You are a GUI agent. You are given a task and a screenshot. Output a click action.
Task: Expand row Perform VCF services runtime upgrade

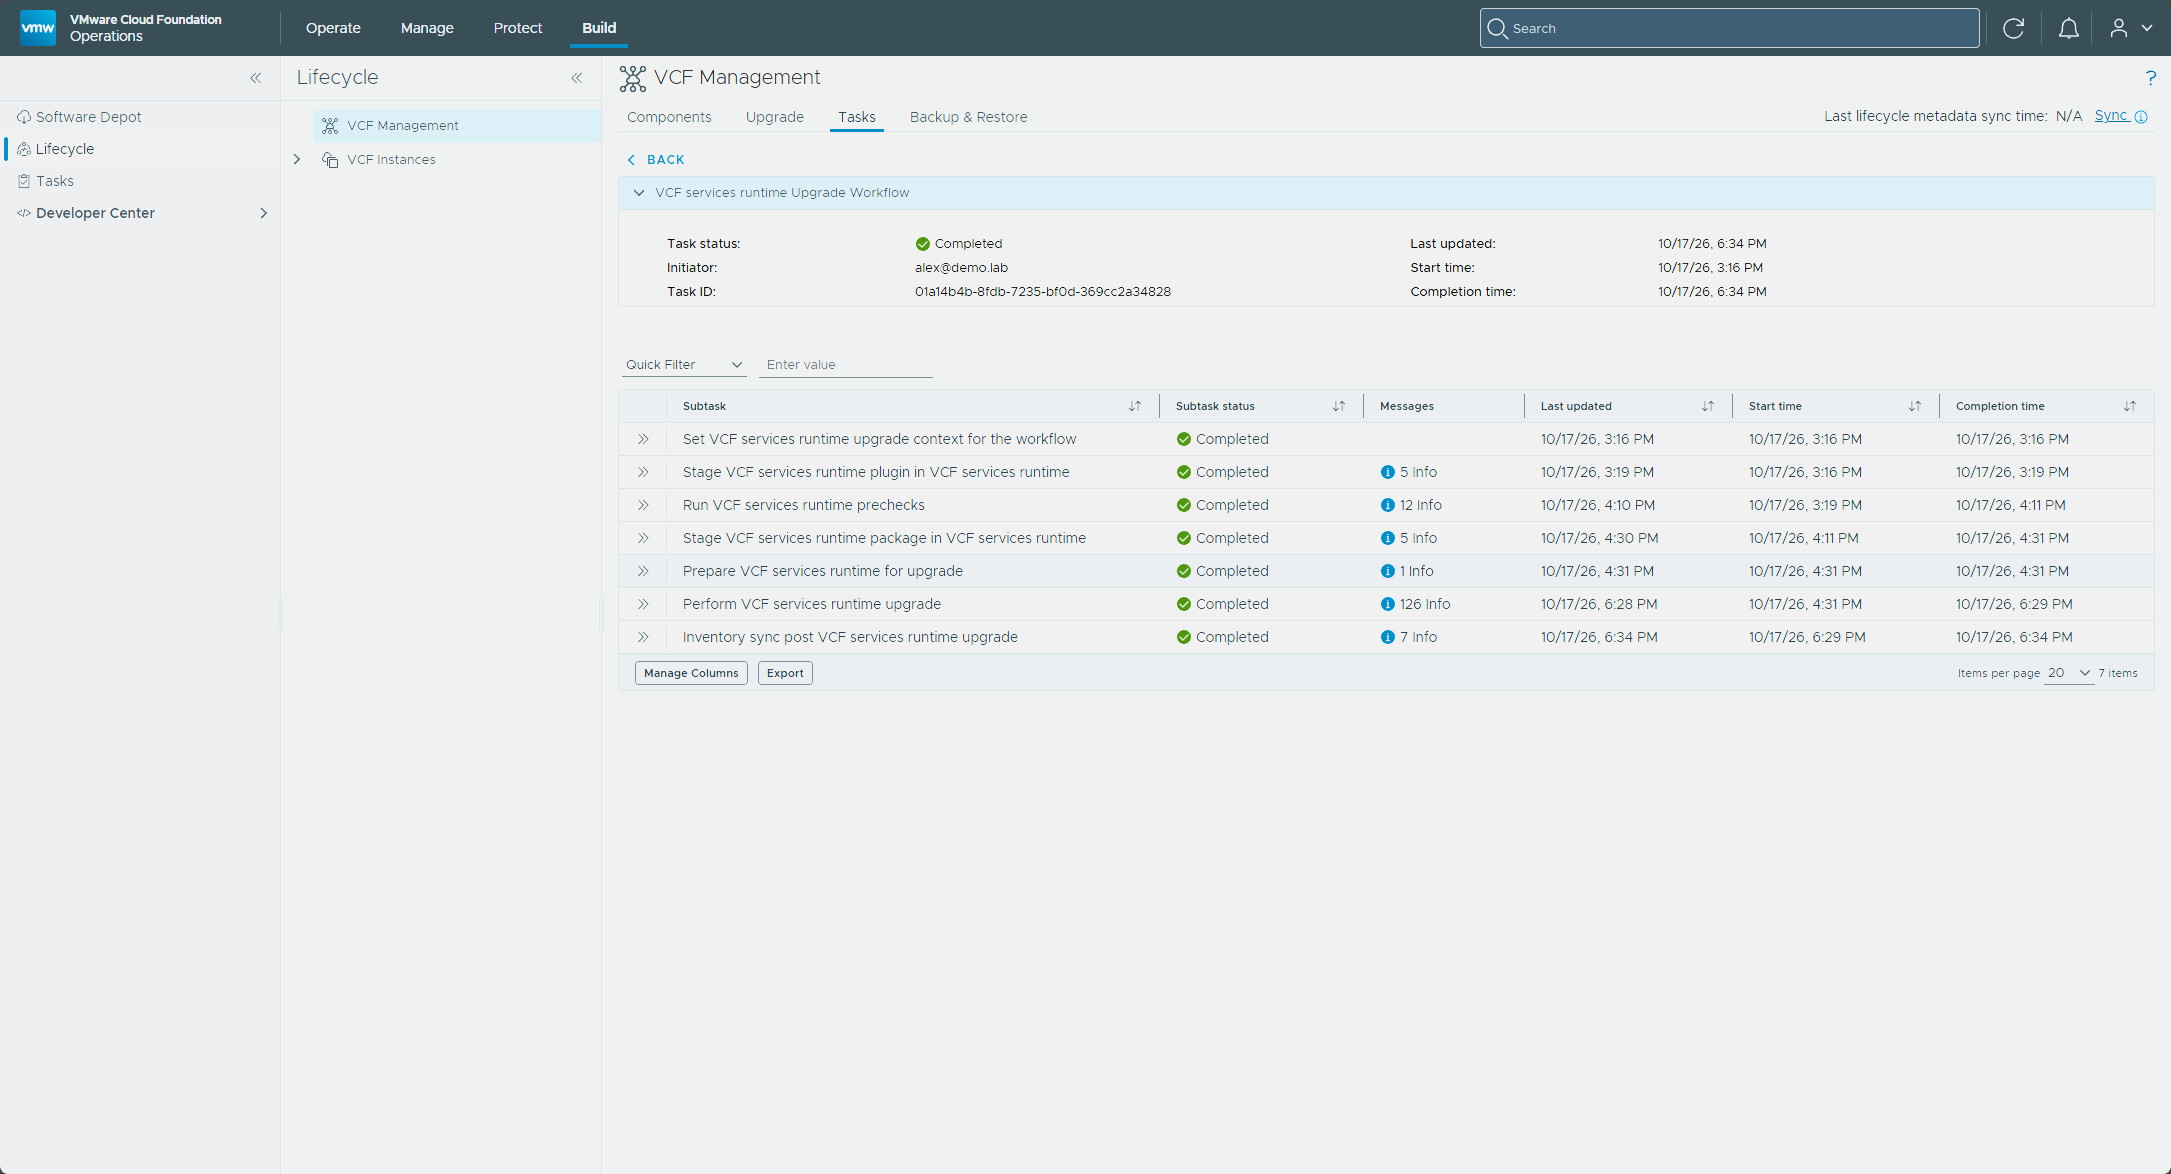pyautogui.click(x=643, y=604)
